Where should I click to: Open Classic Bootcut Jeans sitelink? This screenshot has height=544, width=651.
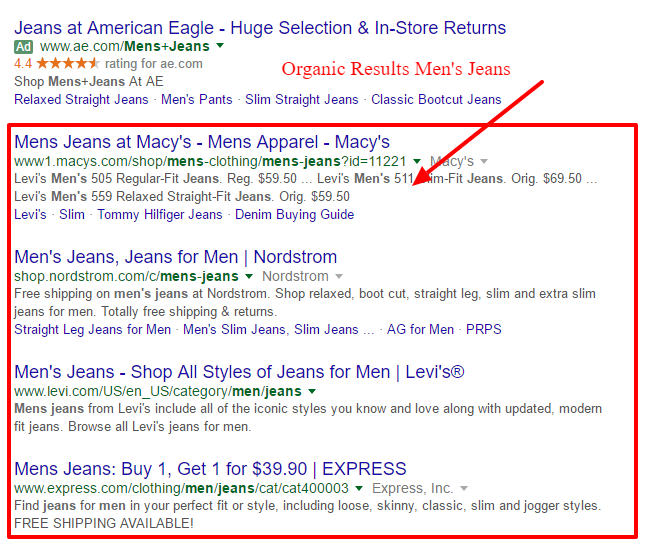tap(436, 100)
